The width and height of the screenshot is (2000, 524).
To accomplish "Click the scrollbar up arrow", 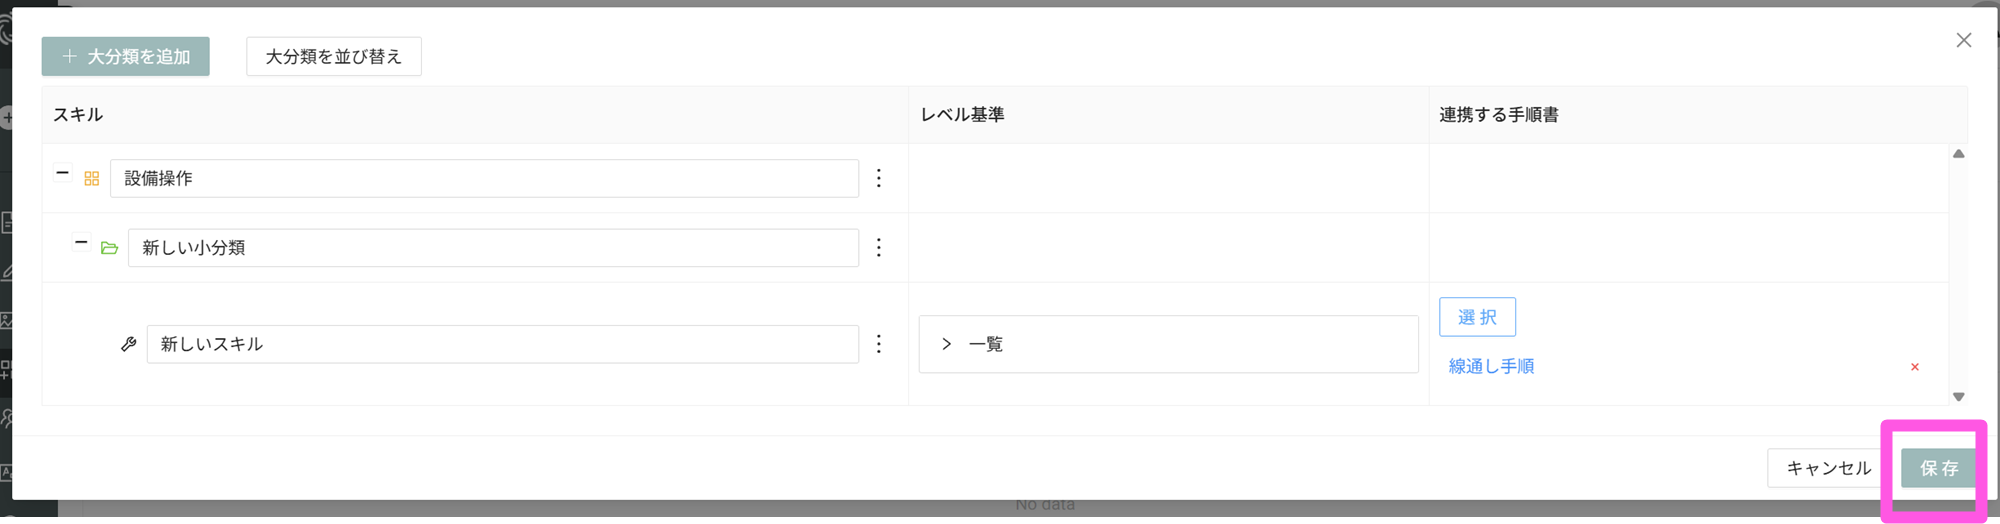I will pos(1958,154).
